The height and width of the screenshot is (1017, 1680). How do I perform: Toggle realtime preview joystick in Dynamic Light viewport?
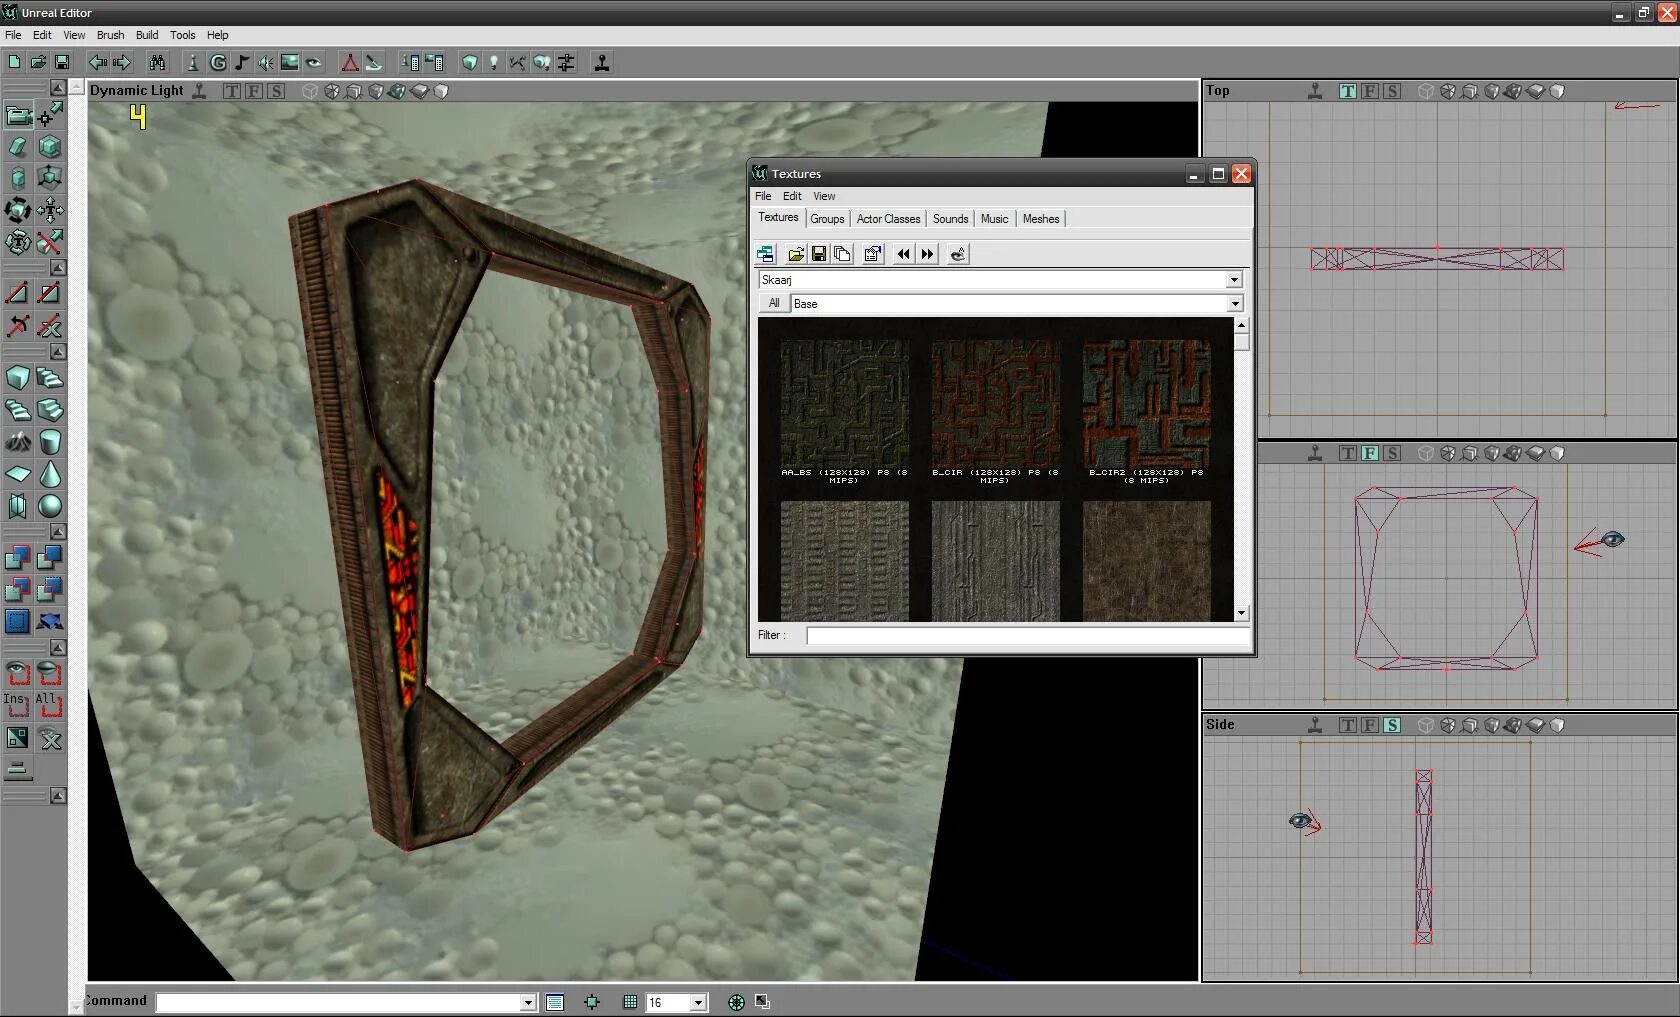click(199, 91)
